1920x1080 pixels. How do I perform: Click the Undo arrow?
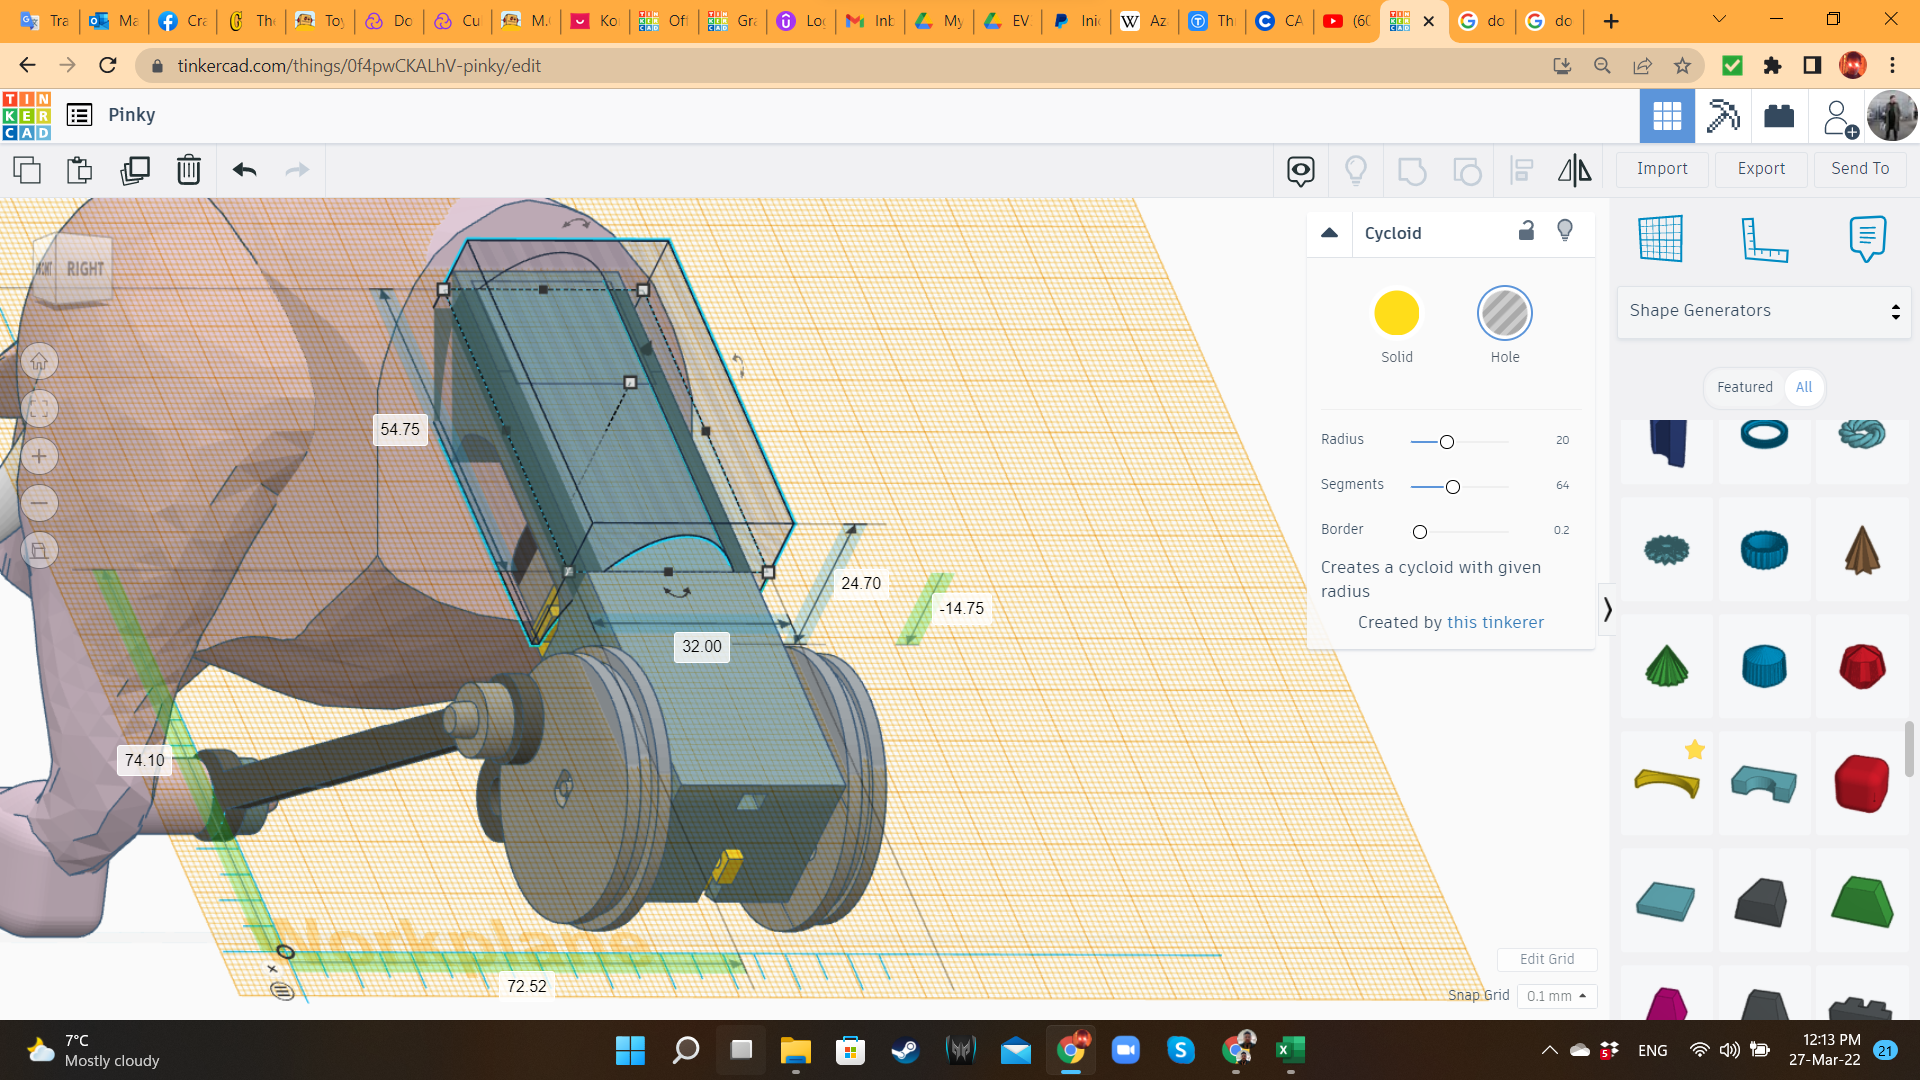click(x=244, y=170)
